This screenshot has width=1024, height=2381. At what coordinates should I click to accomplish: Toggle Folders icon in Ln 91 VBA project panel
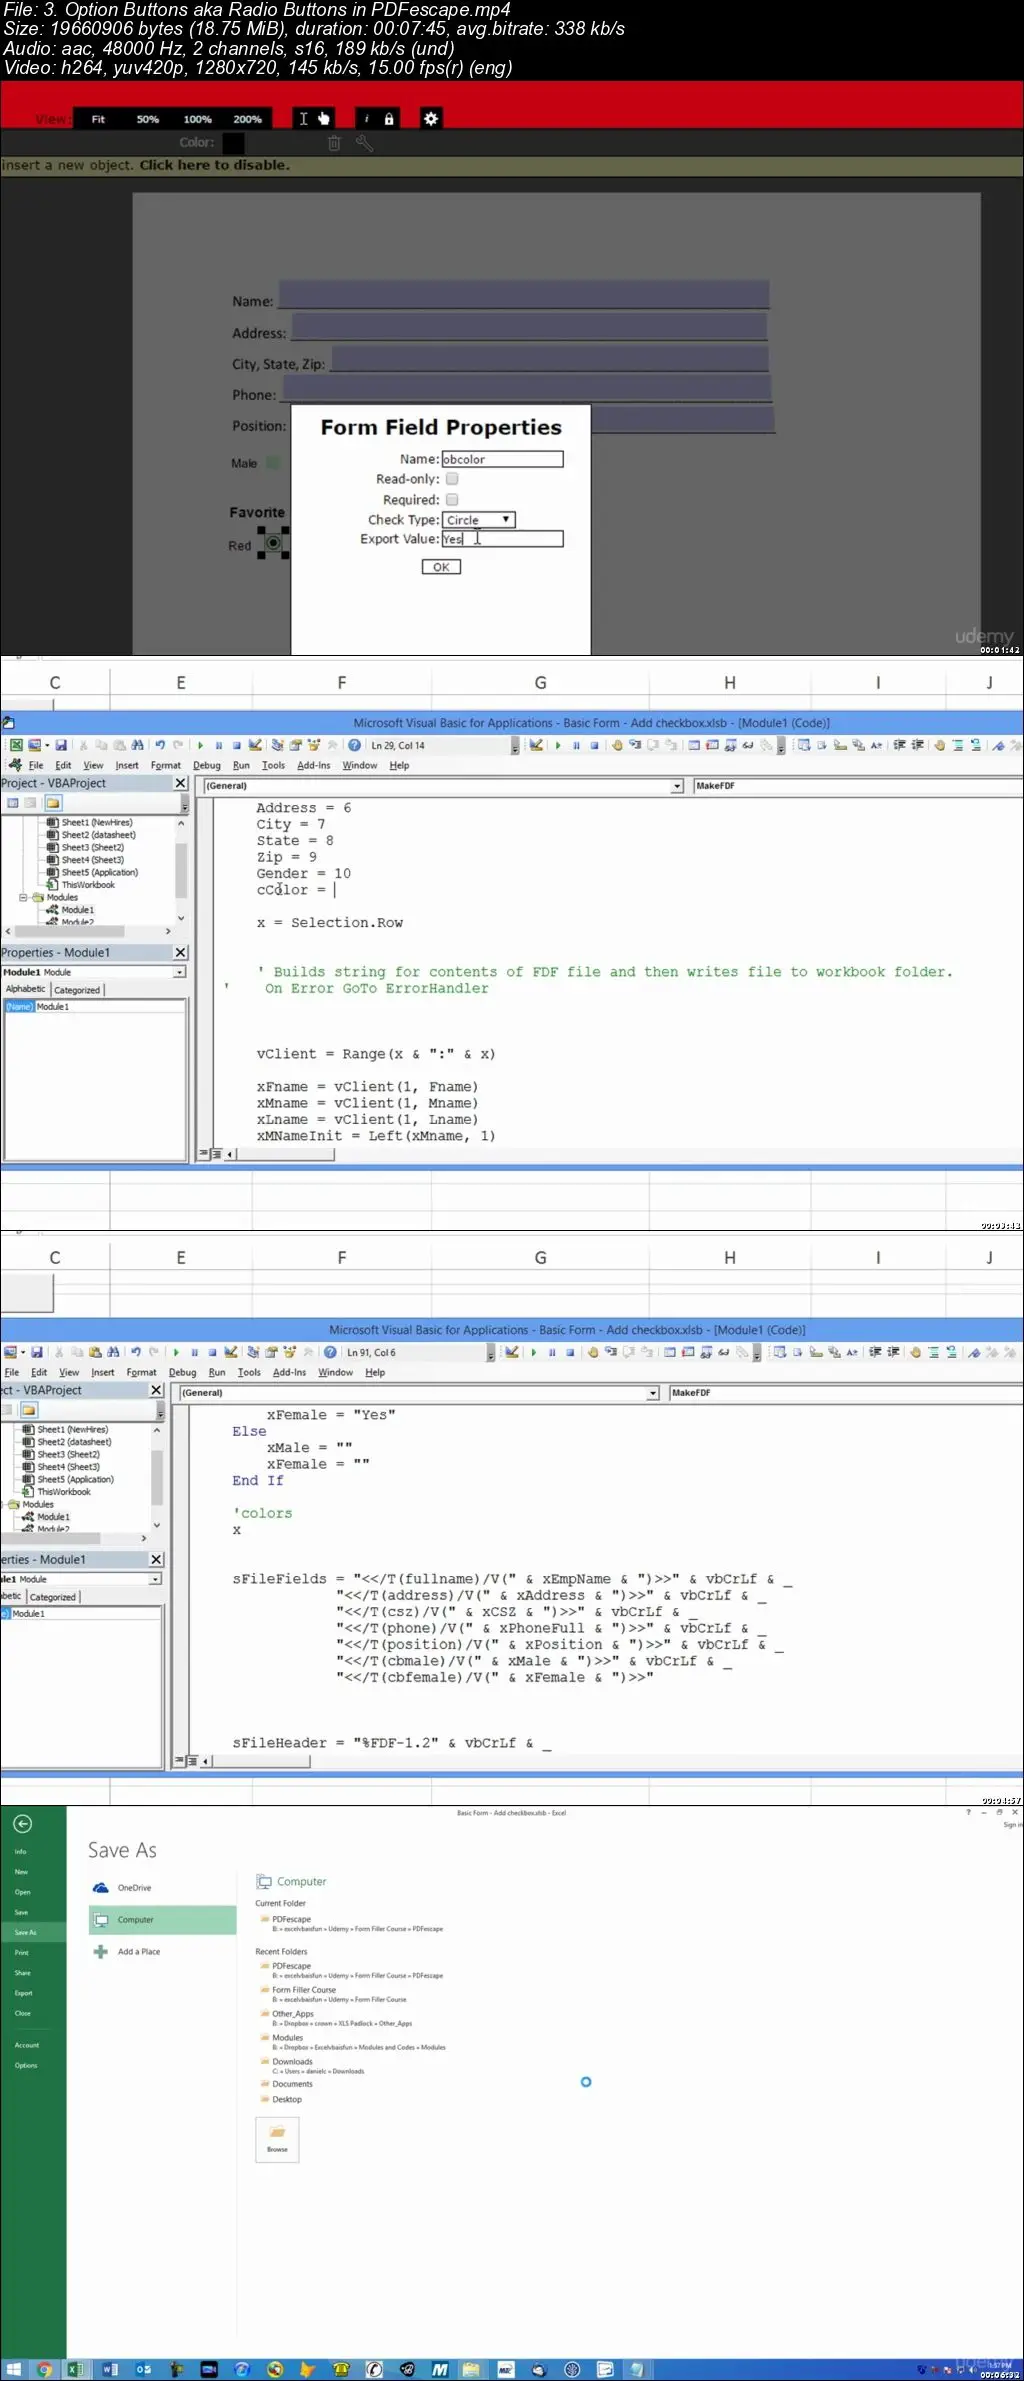pos(29,1410)
